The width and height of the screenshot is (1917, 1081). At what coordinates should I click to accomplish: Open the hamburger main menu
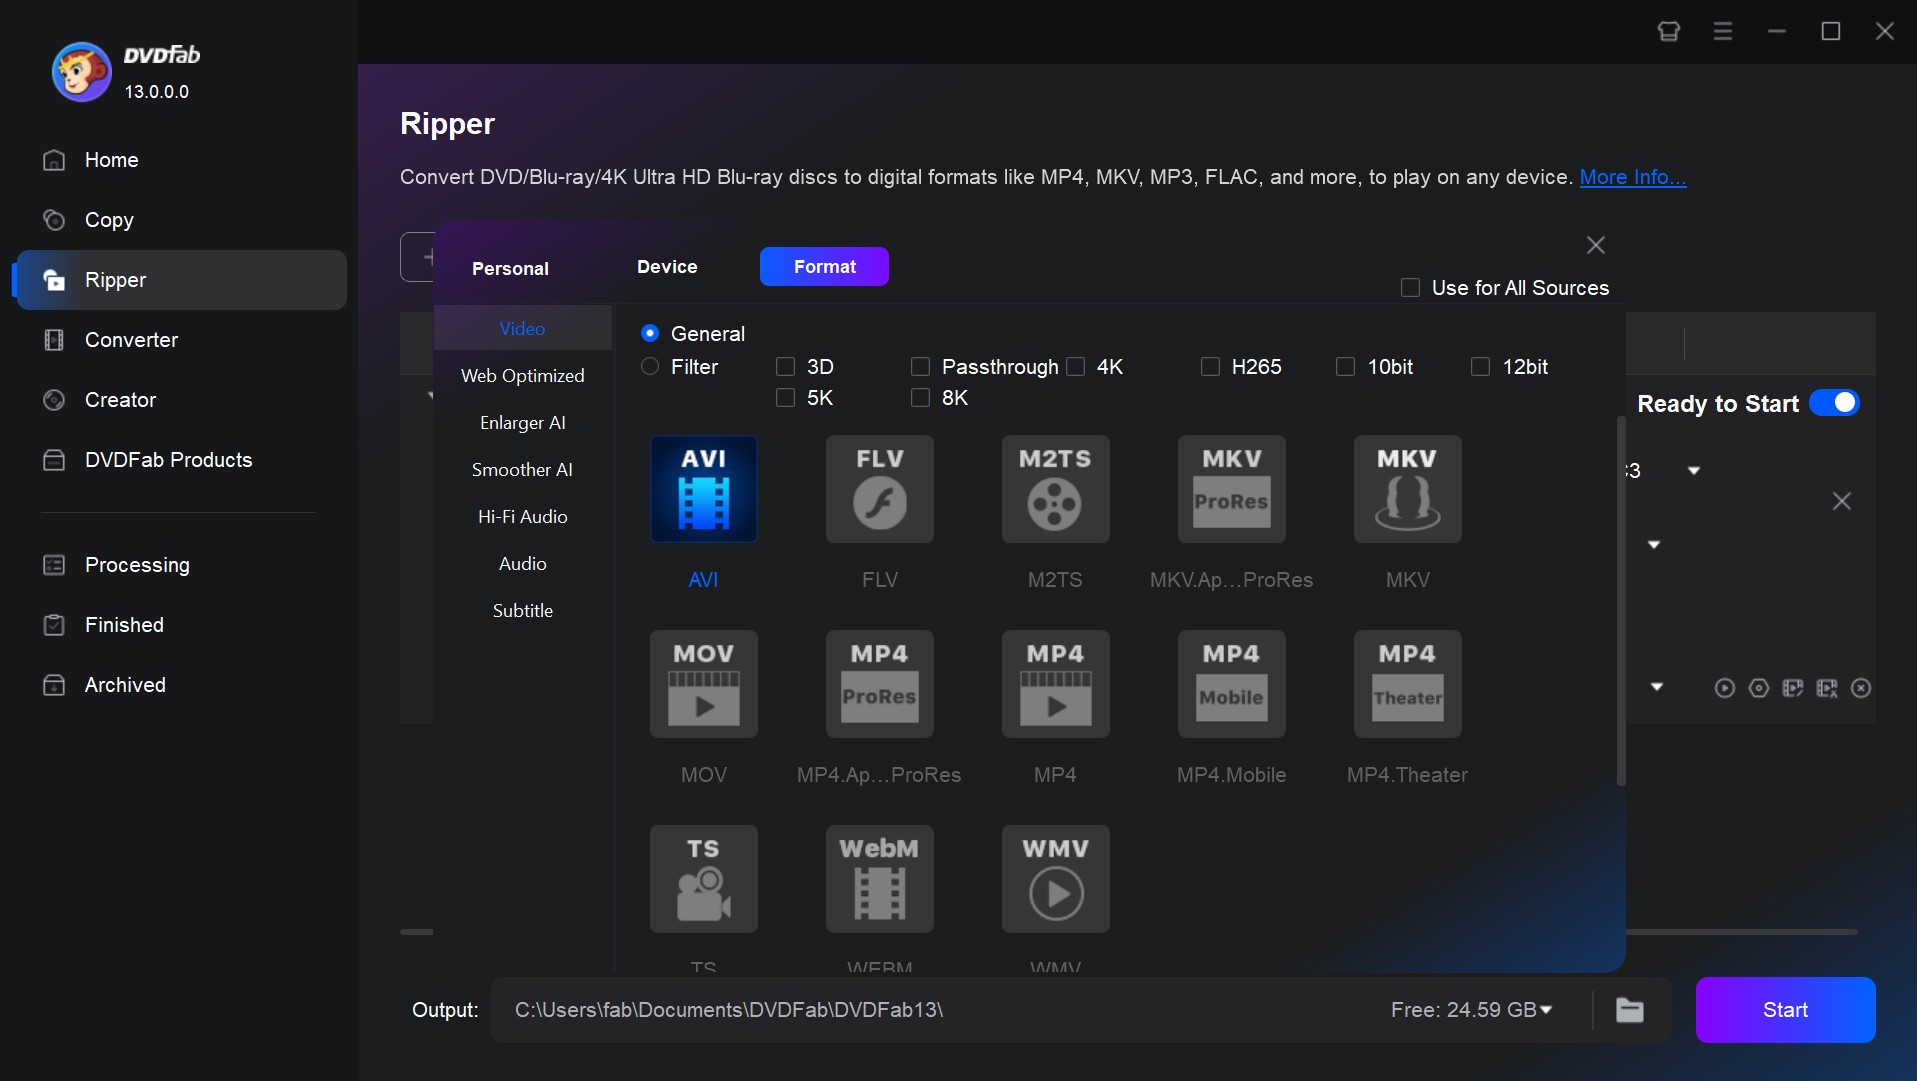pyautogui.click(x=1722, y=31)
